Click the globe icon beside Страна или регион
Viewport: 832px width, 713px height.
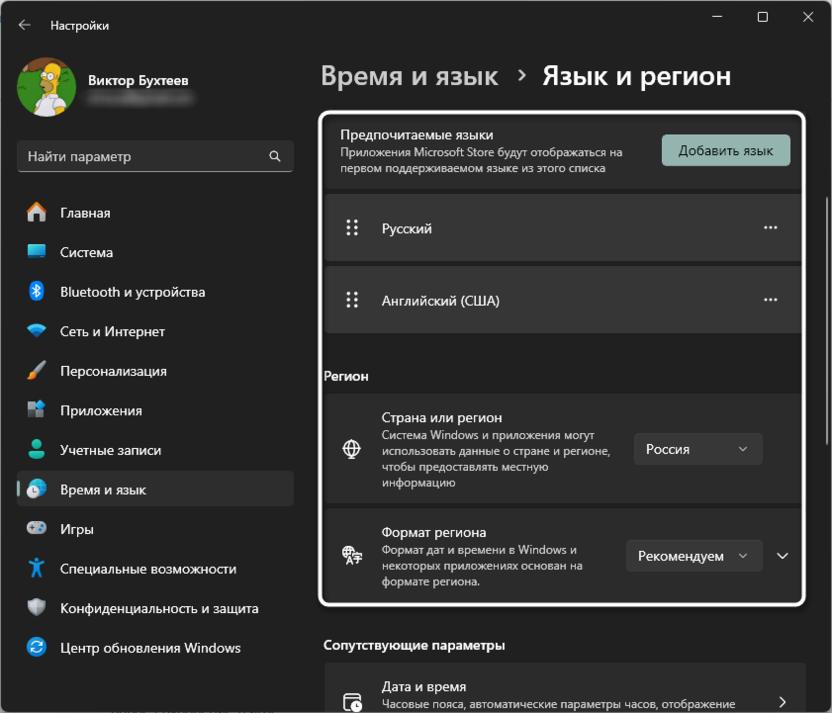(x=351, y=449)
